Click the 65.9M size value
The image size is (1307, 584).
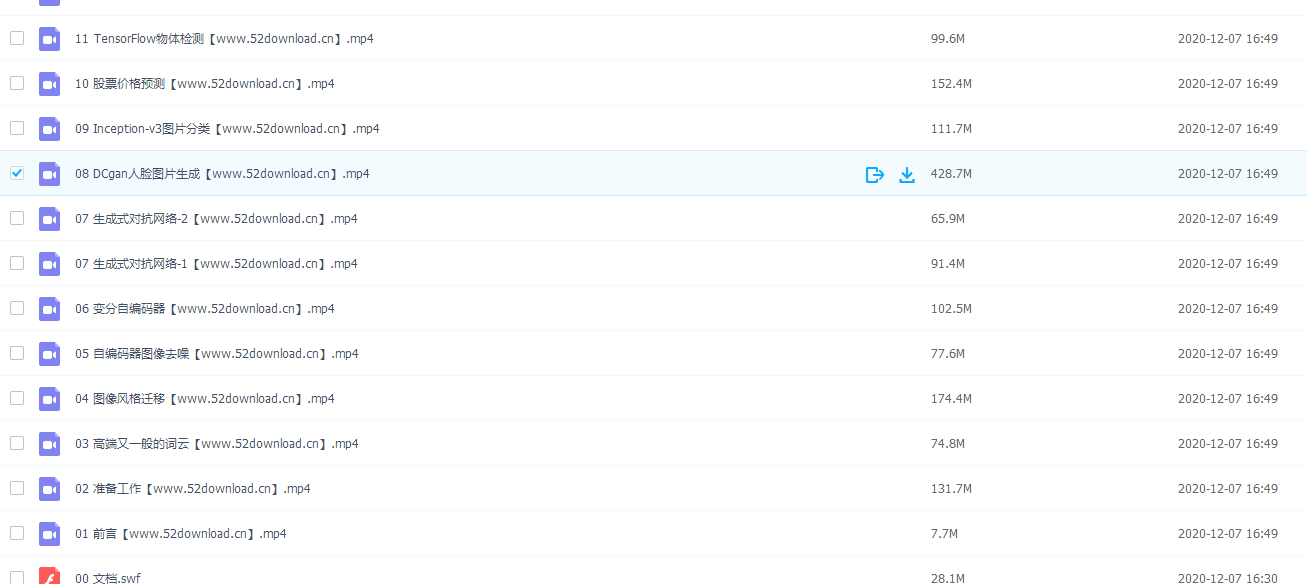point(948,219)
